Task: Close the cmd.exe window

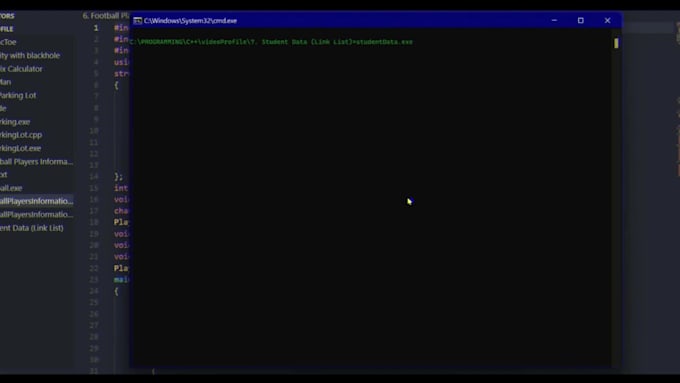Action: [607, 20]
